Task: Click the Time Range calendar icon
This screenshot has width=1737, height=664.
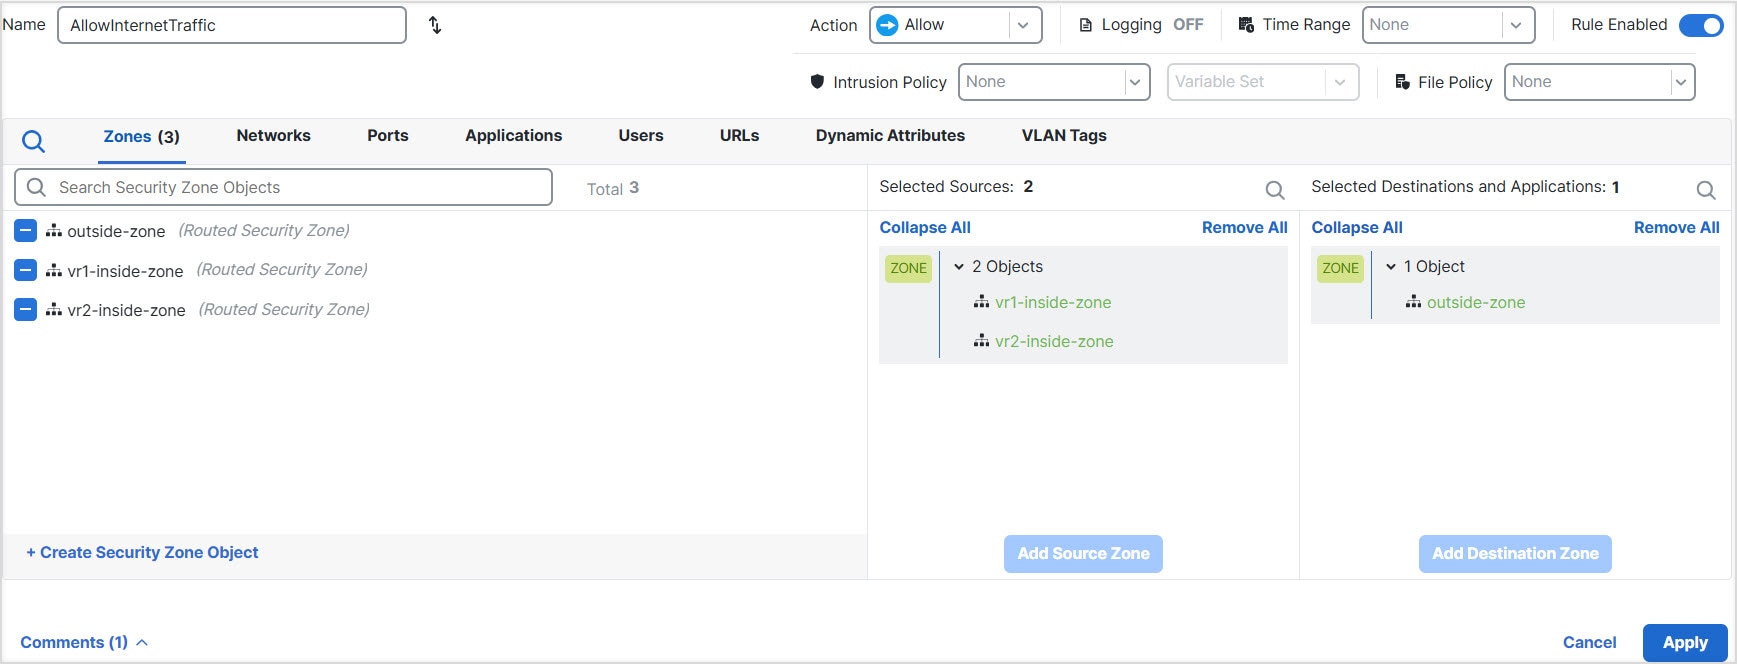Action: 1246,25
